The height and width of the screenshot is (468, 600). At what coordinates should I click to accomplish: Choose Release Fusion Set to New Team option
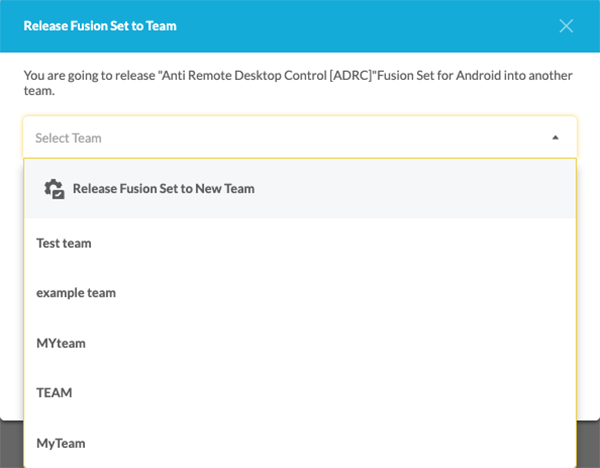(163, 189)
